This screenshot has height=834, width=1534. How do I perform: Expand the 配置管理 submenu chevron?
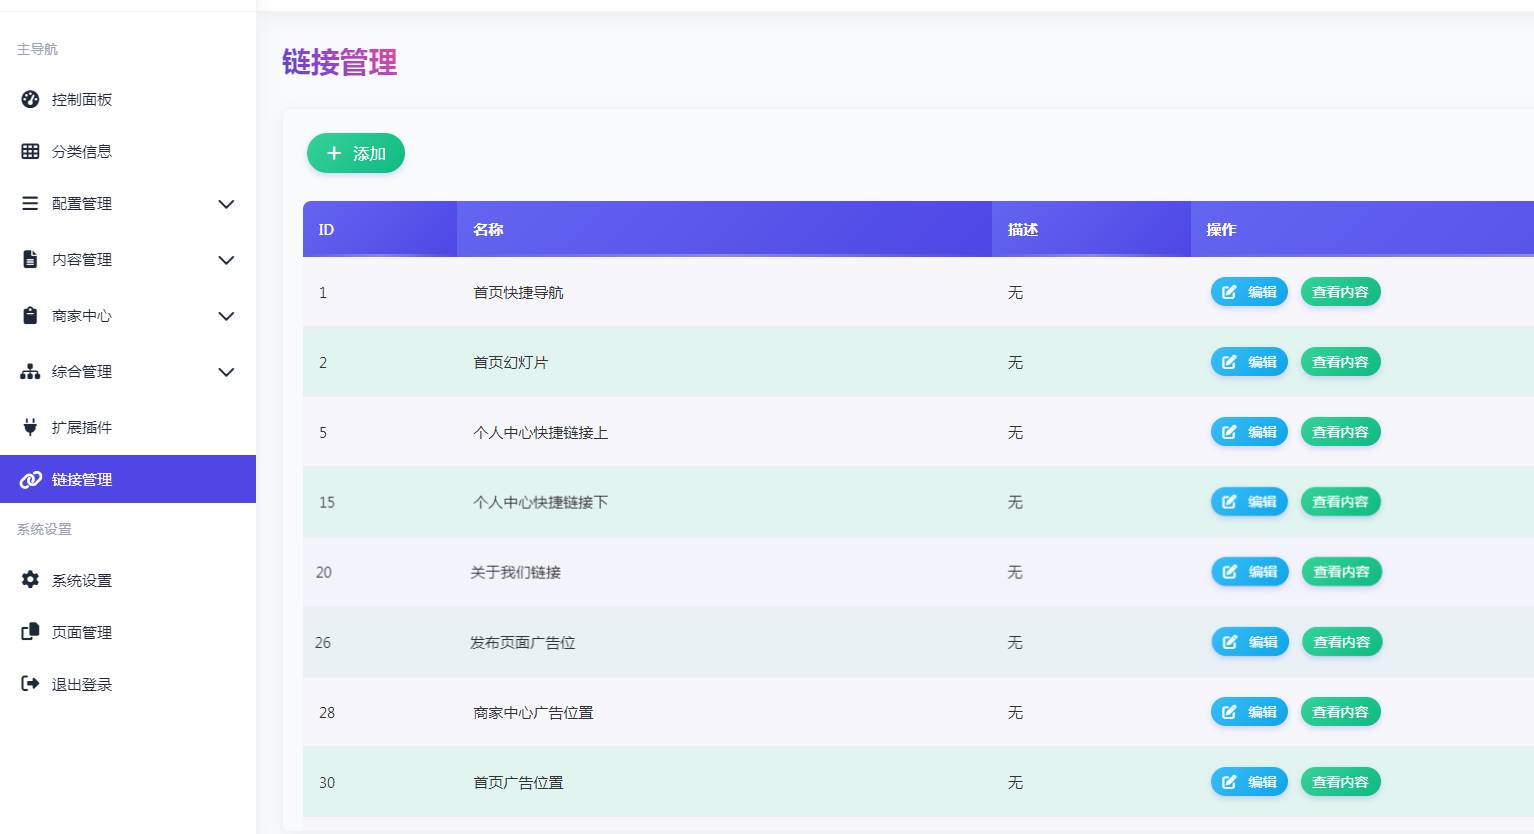[x=226, y=204]
